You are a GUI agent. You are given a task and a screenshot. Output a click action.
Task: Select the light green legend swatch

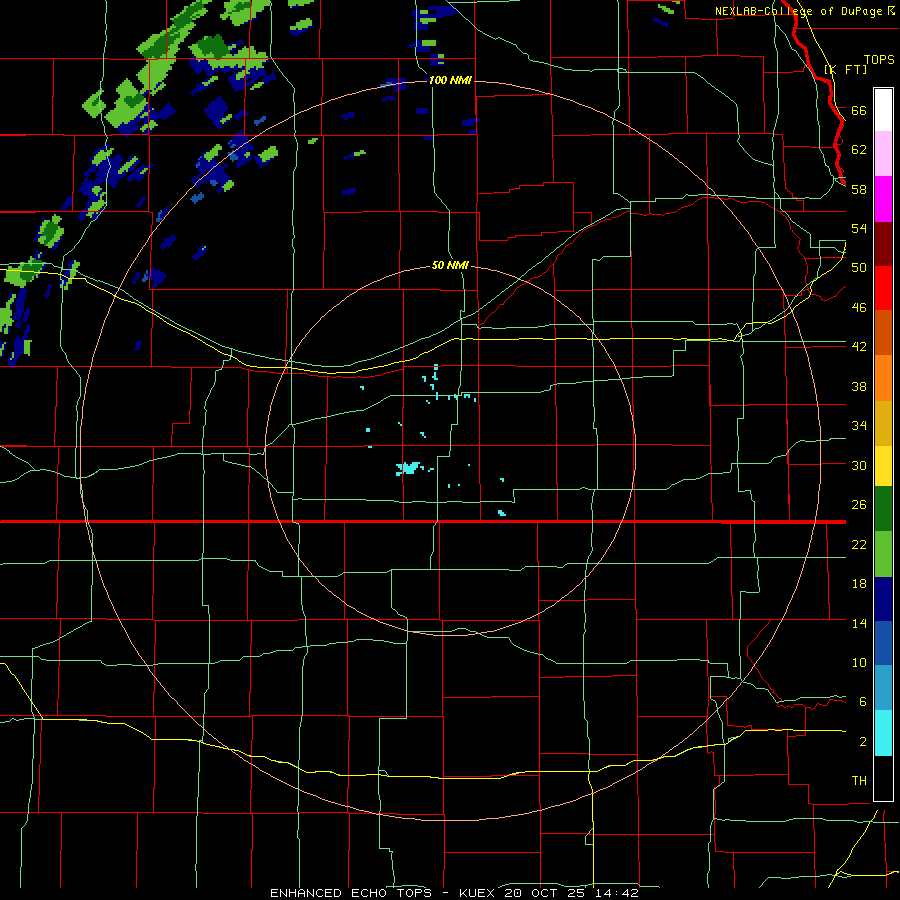pyautogui.click(x=883, y=554)
